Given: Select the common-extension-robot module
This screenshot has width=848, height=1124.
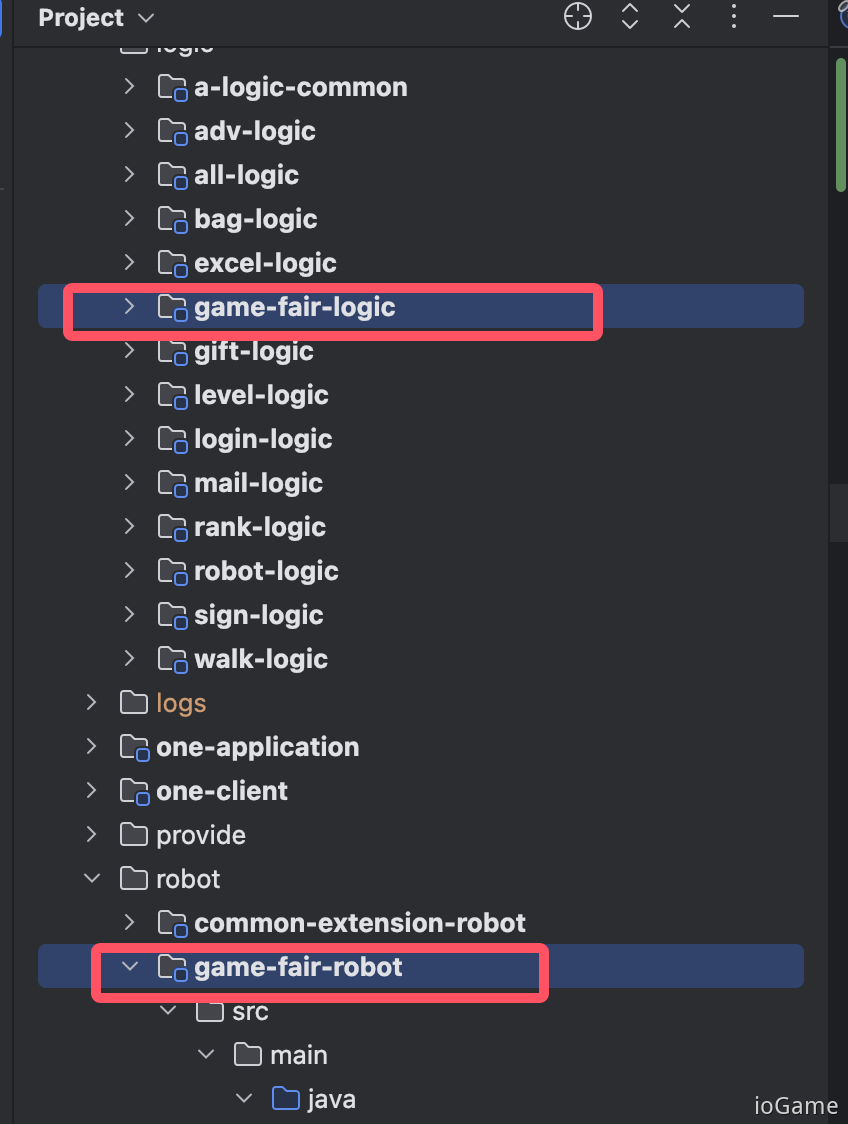Looking at the screenshot, I should point(359,923).
